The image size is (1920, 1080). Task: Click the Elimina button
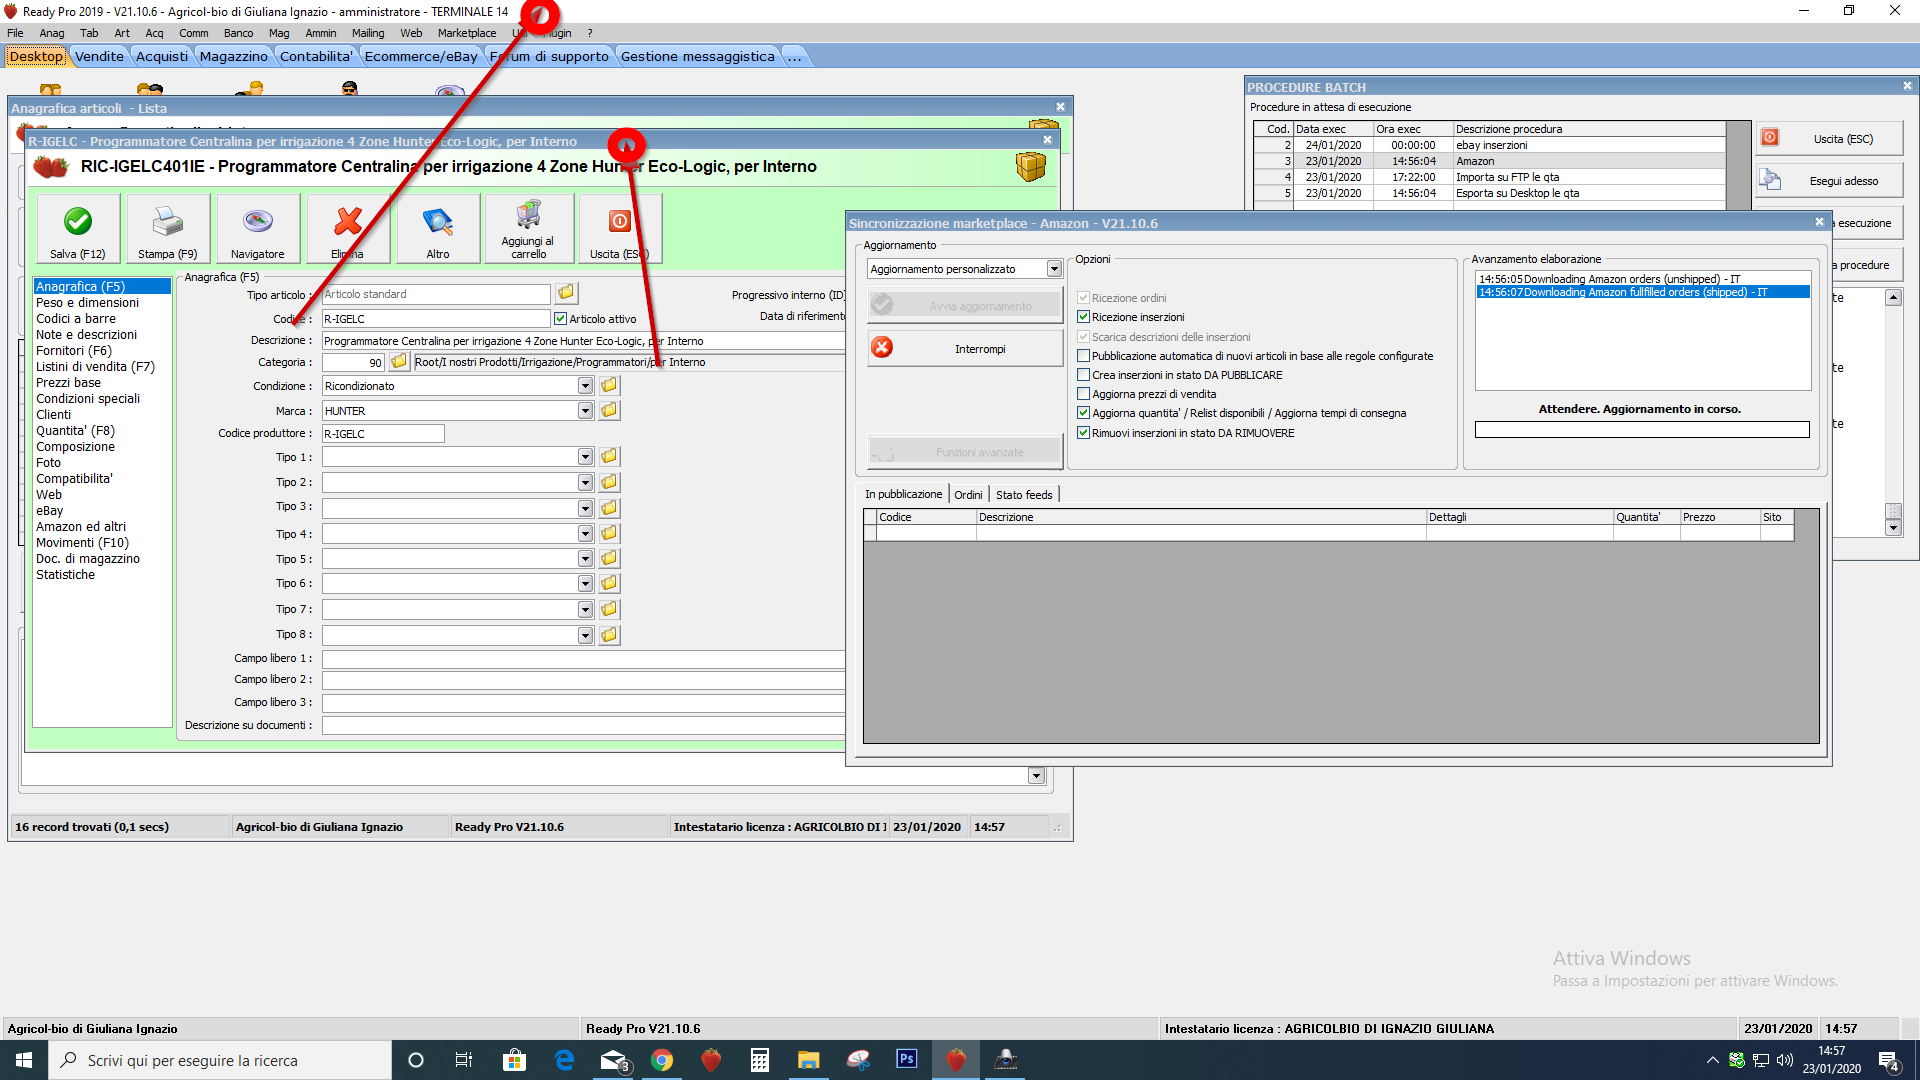(x=348, y=229)
